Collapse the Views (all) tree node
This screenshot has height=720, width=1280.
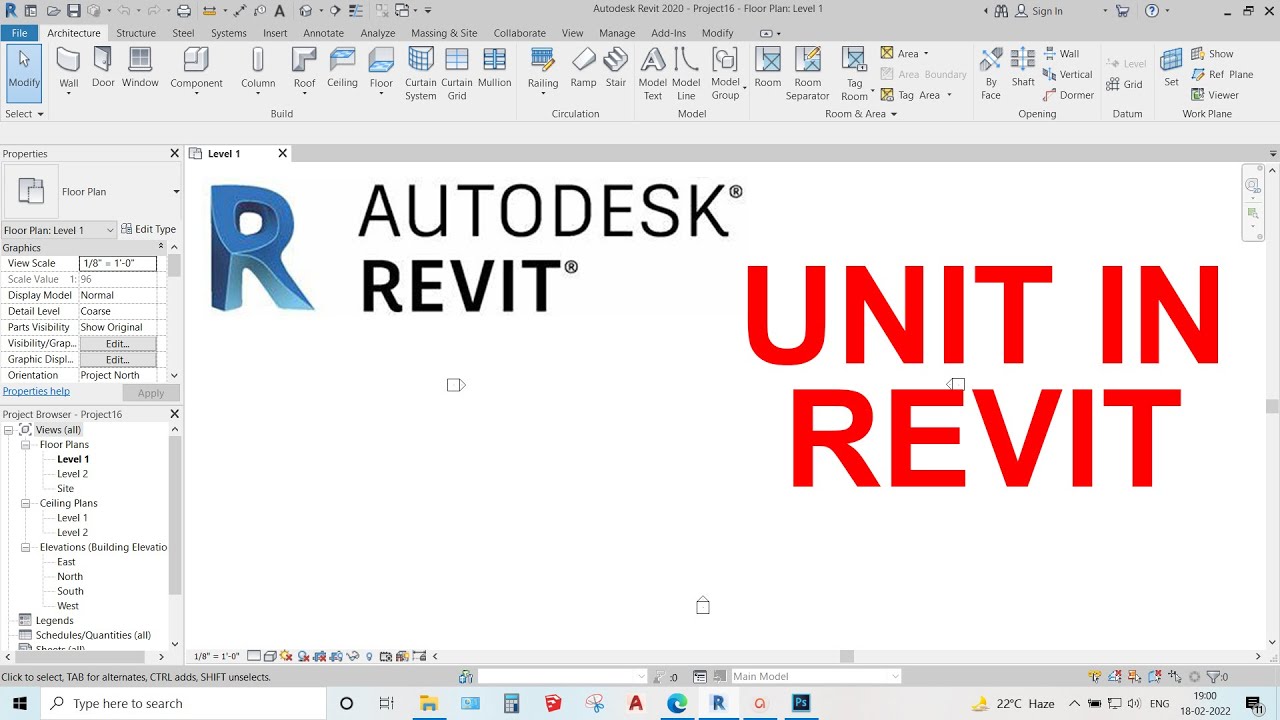(x=9, y=430)
